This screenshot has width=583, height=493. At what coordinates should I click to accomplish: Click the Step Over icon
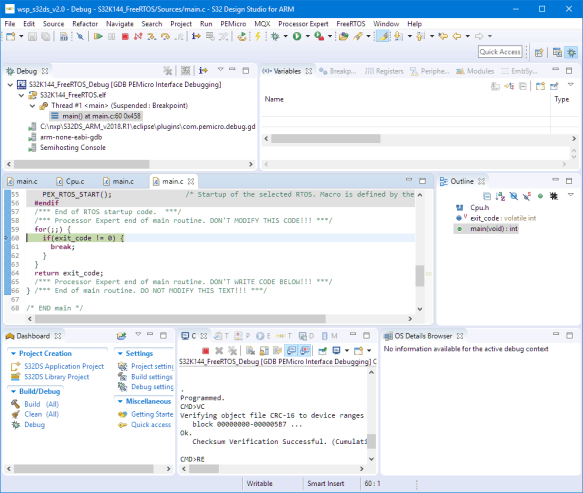click(x=165, y=36)
